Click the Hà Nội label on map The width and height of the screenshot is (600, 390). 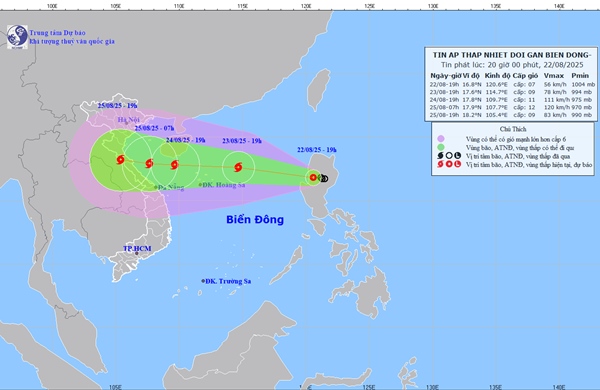(128, 120)
